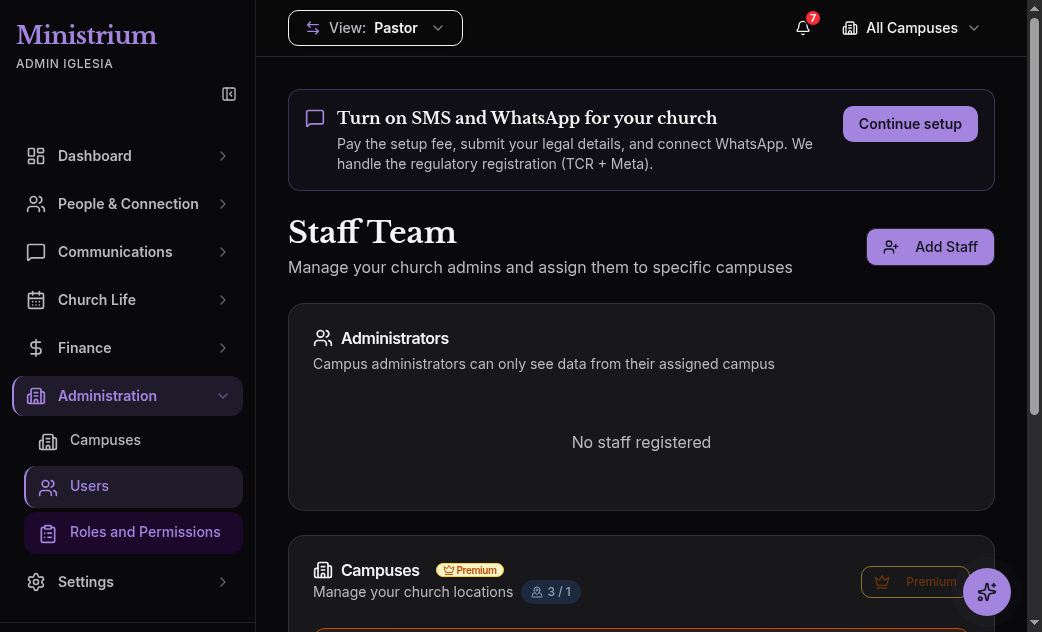Go to Campuses submenu item
The image size is (1042, 632).
pos(134,441)
